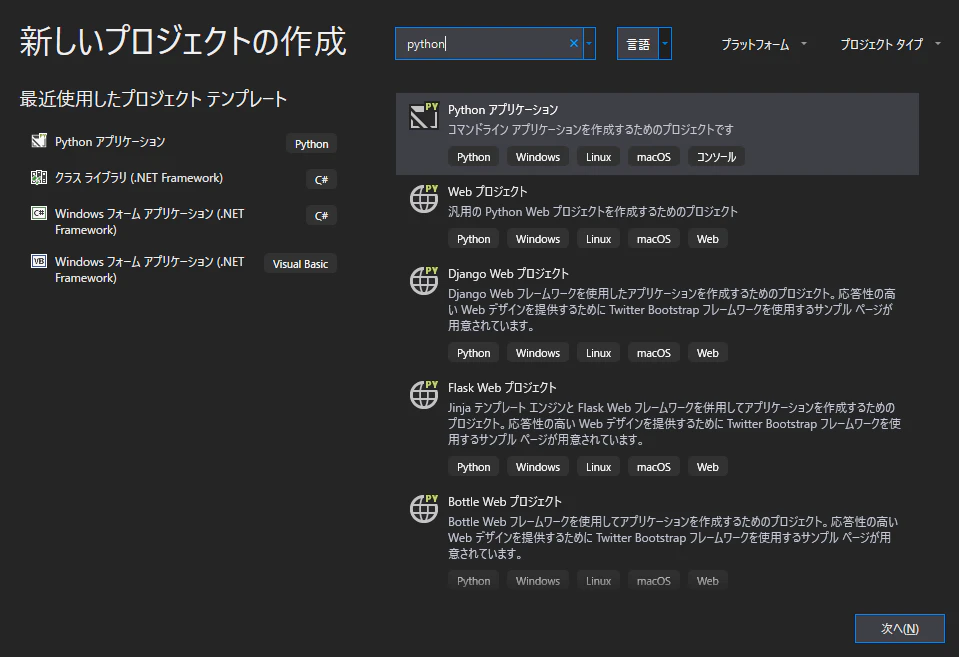This screenshot has width=959, height=657.
Task: Open the プロジェクト タイプ filter dropdown
Action: 890,44
